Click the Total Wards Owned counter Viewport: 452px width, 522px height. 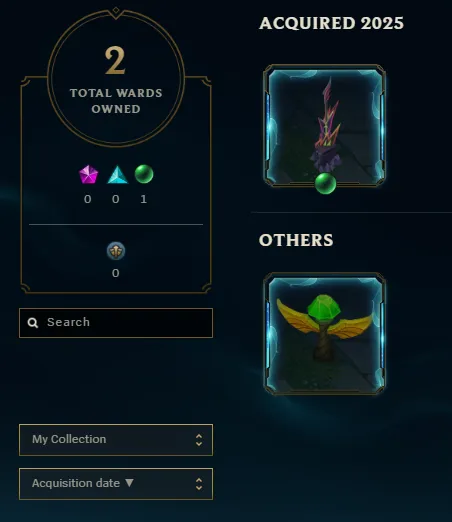click(x=116, y=79)
